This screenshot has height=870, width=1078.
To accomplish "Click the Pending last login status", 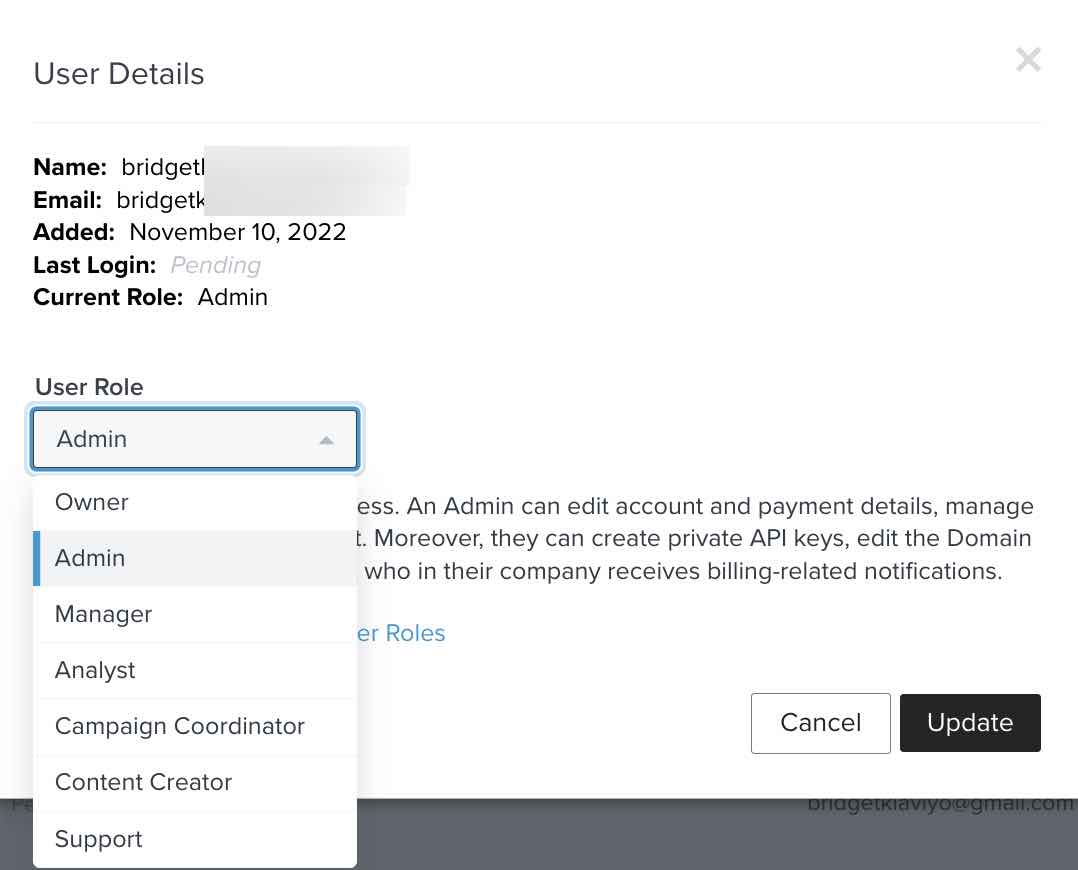I will 215,265.
